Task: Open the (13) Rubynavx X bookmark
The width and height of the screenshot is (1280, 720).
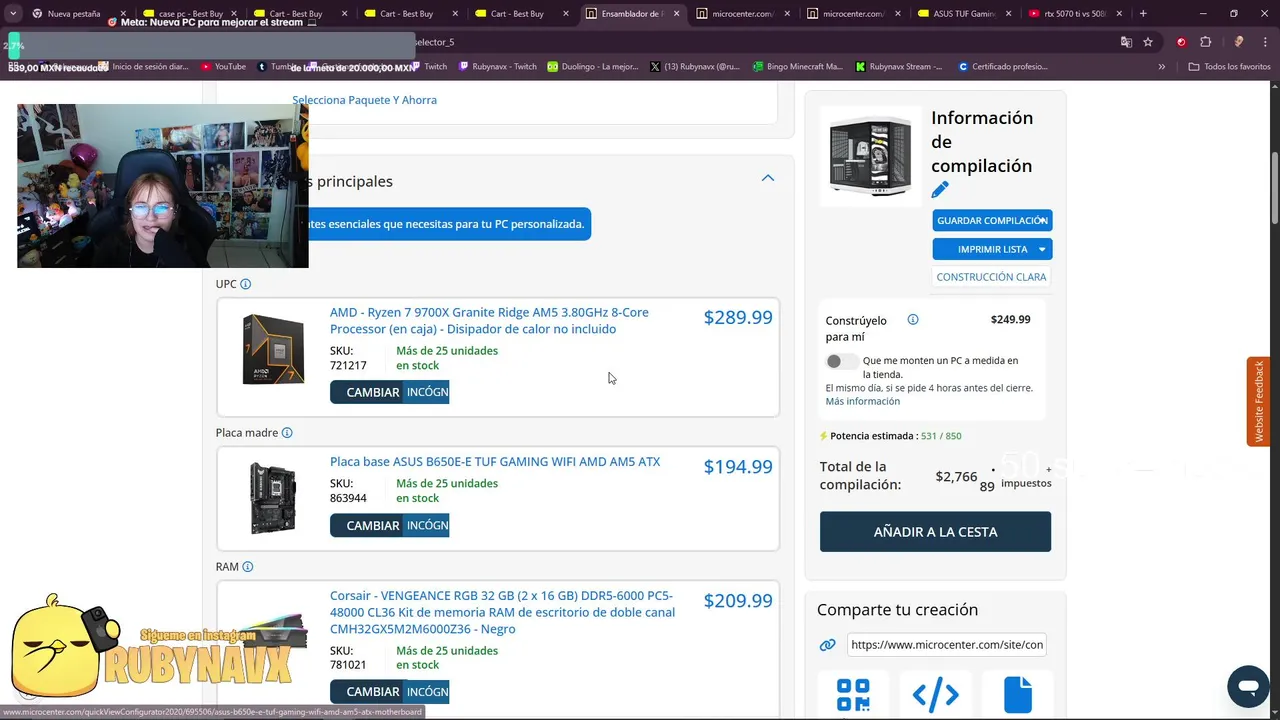Action: (x=695, y=67)
